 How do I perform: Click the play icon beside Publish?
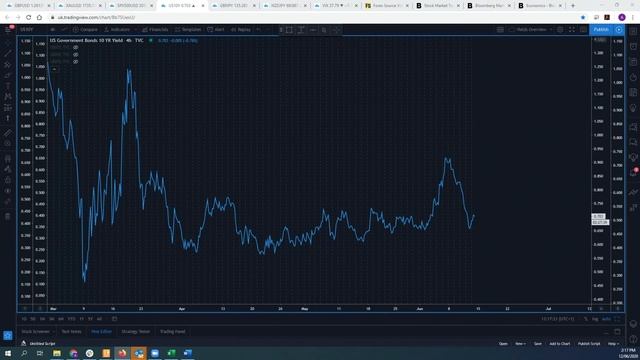[x=619, y=29]
